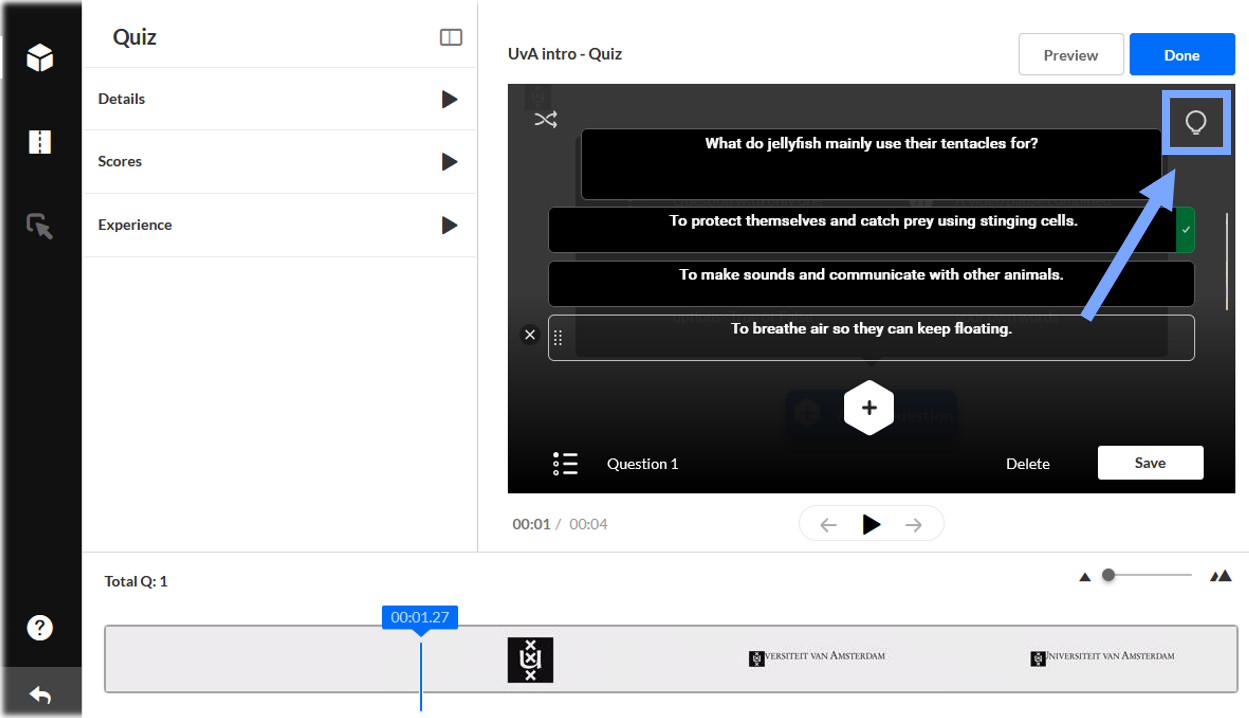The image size is (1249, 718).
Task: Adjust the timeline zoom slider handle
Action: point(1108,575)
